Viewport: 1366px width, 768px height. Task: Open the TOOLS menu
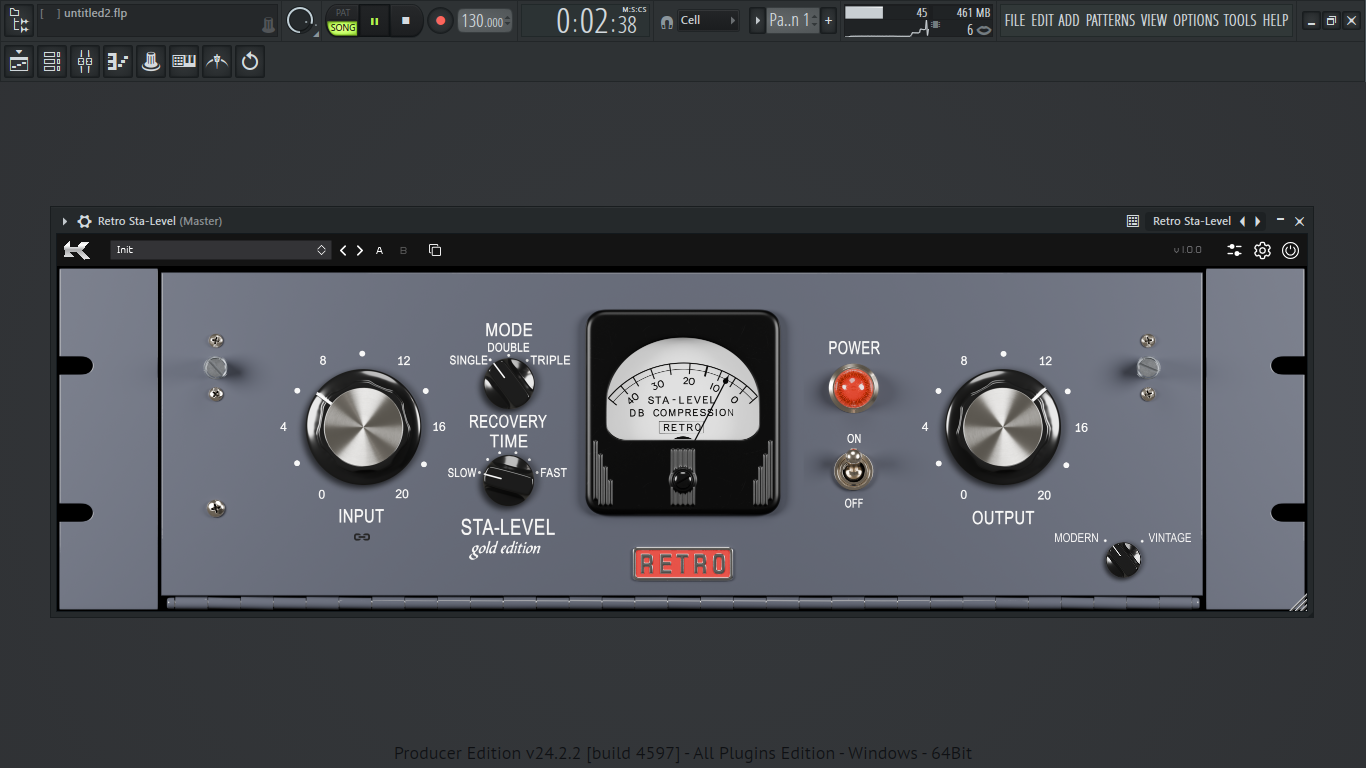coord(1240,20)
